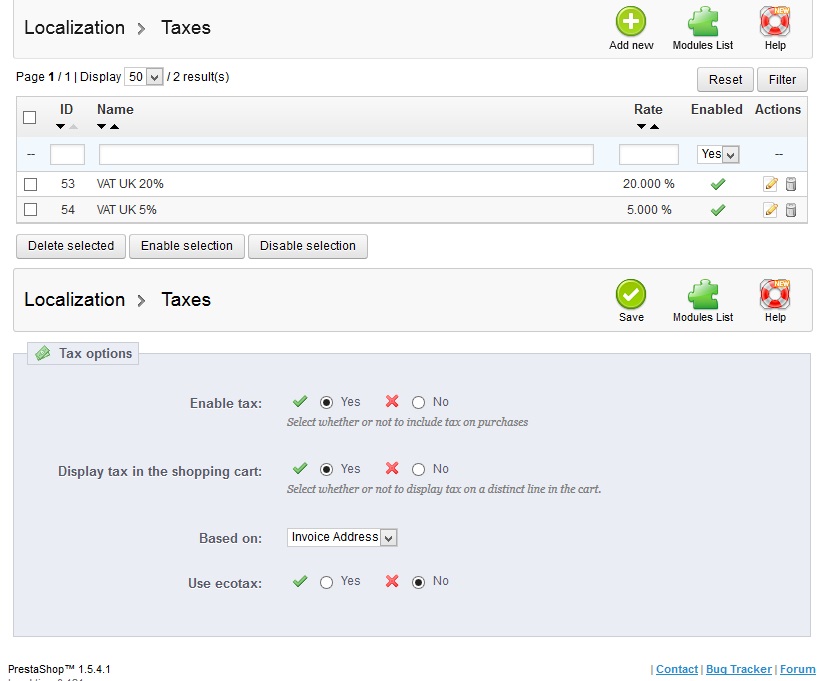Open the Bug Tracker footer link

pos(739,669)
